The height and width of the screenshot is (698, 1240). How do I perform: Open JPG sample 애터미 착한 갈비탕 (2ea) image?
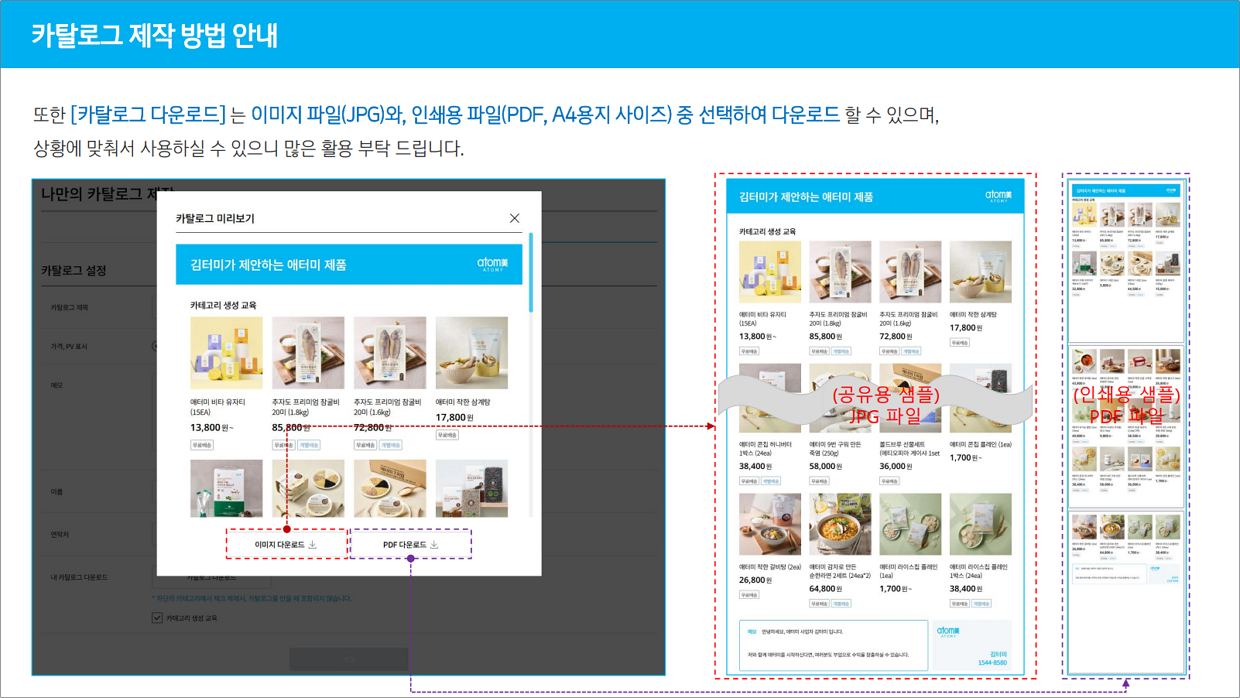(x=770, y=524)
